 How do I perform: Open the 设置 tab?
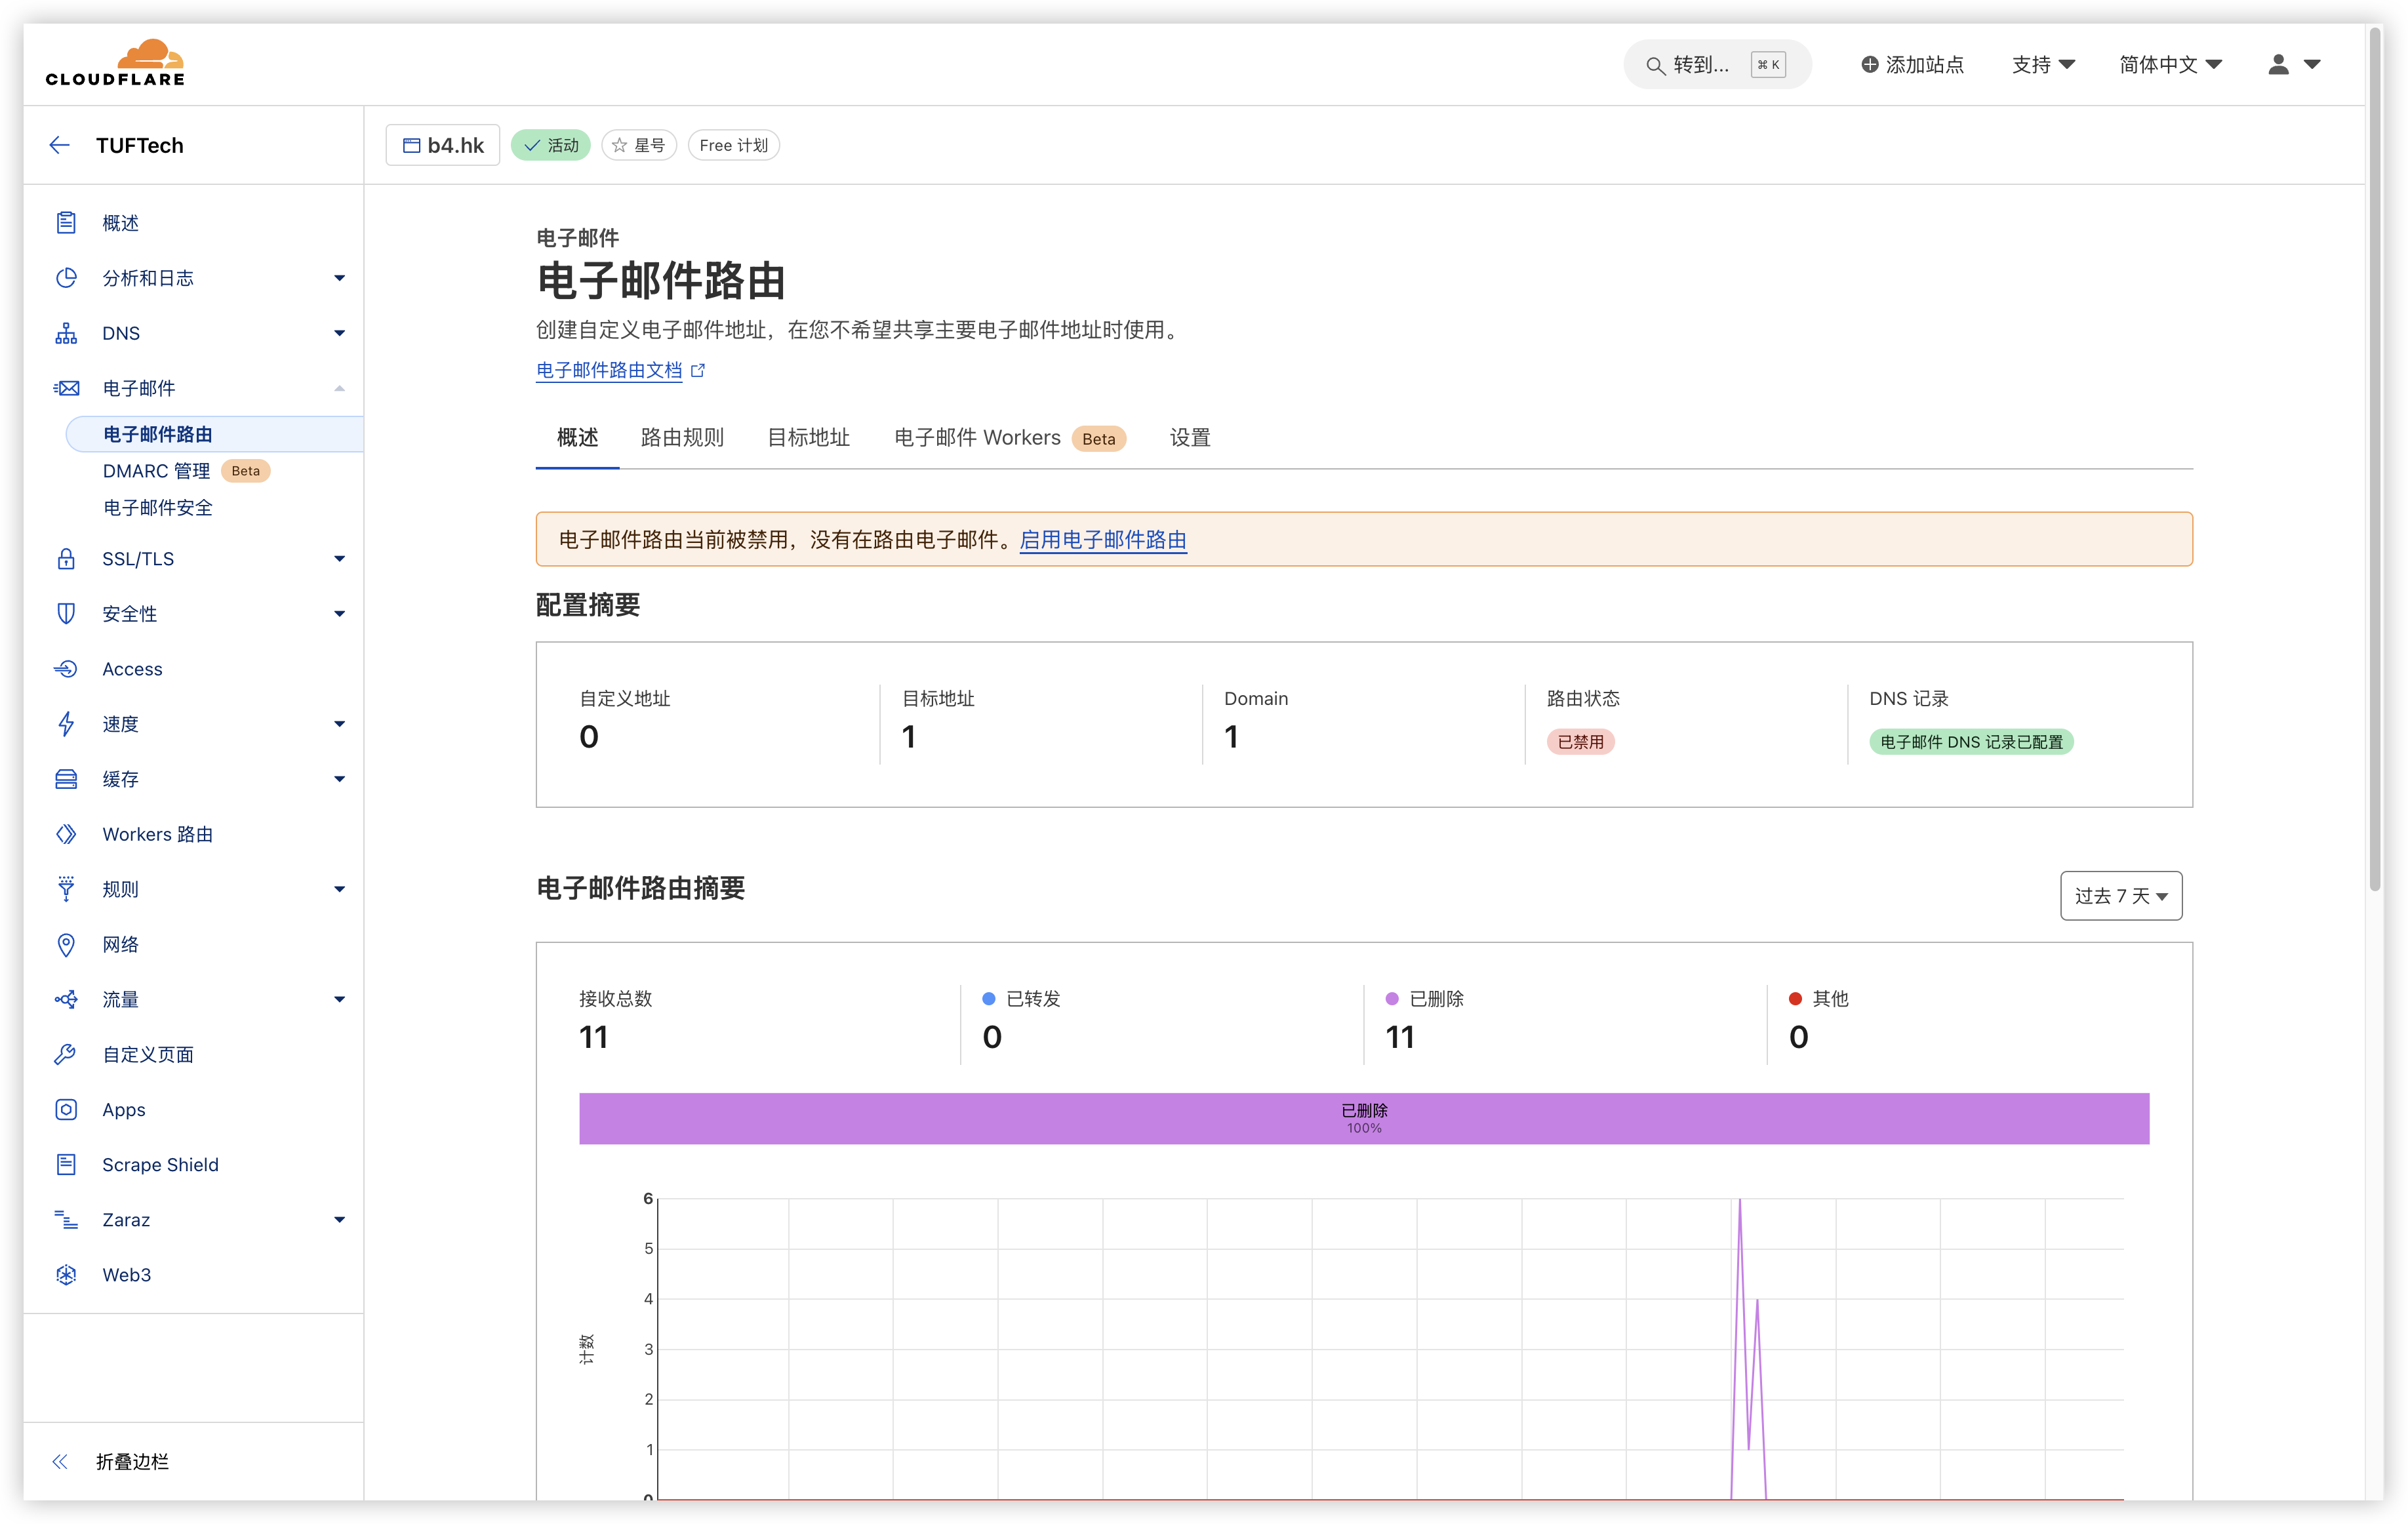coord(1189,437)
